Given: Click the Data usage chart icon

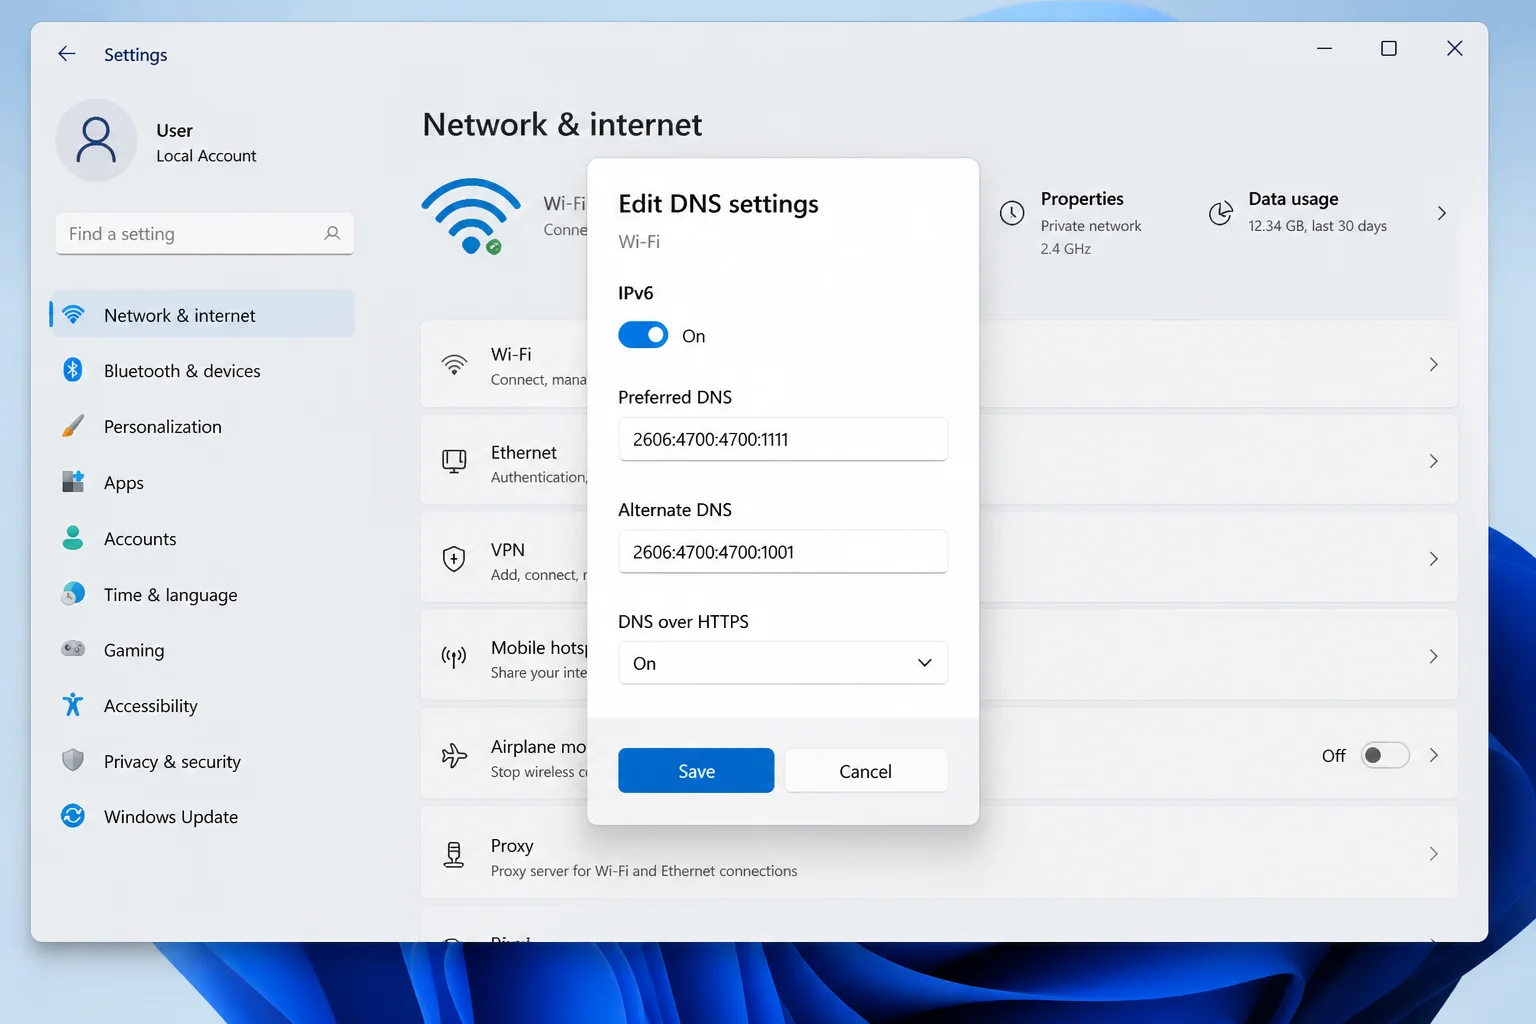Looking at the screenshot, I should [1220, 213].
